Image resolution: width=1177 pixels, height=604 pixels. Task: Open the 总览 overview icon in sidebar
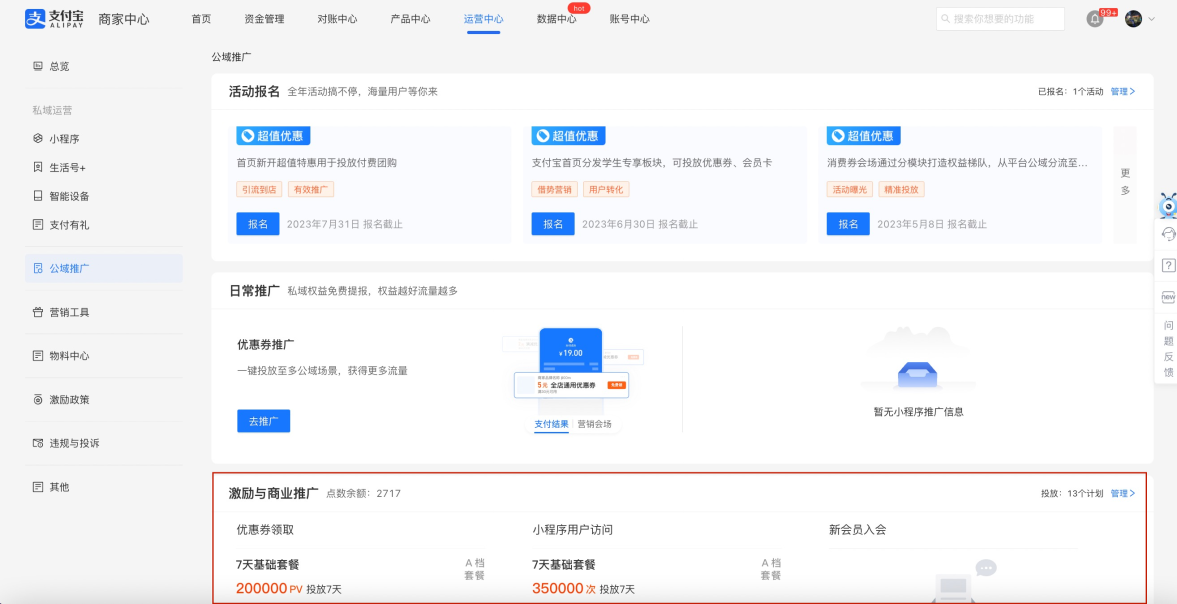[x=38, y=66]
